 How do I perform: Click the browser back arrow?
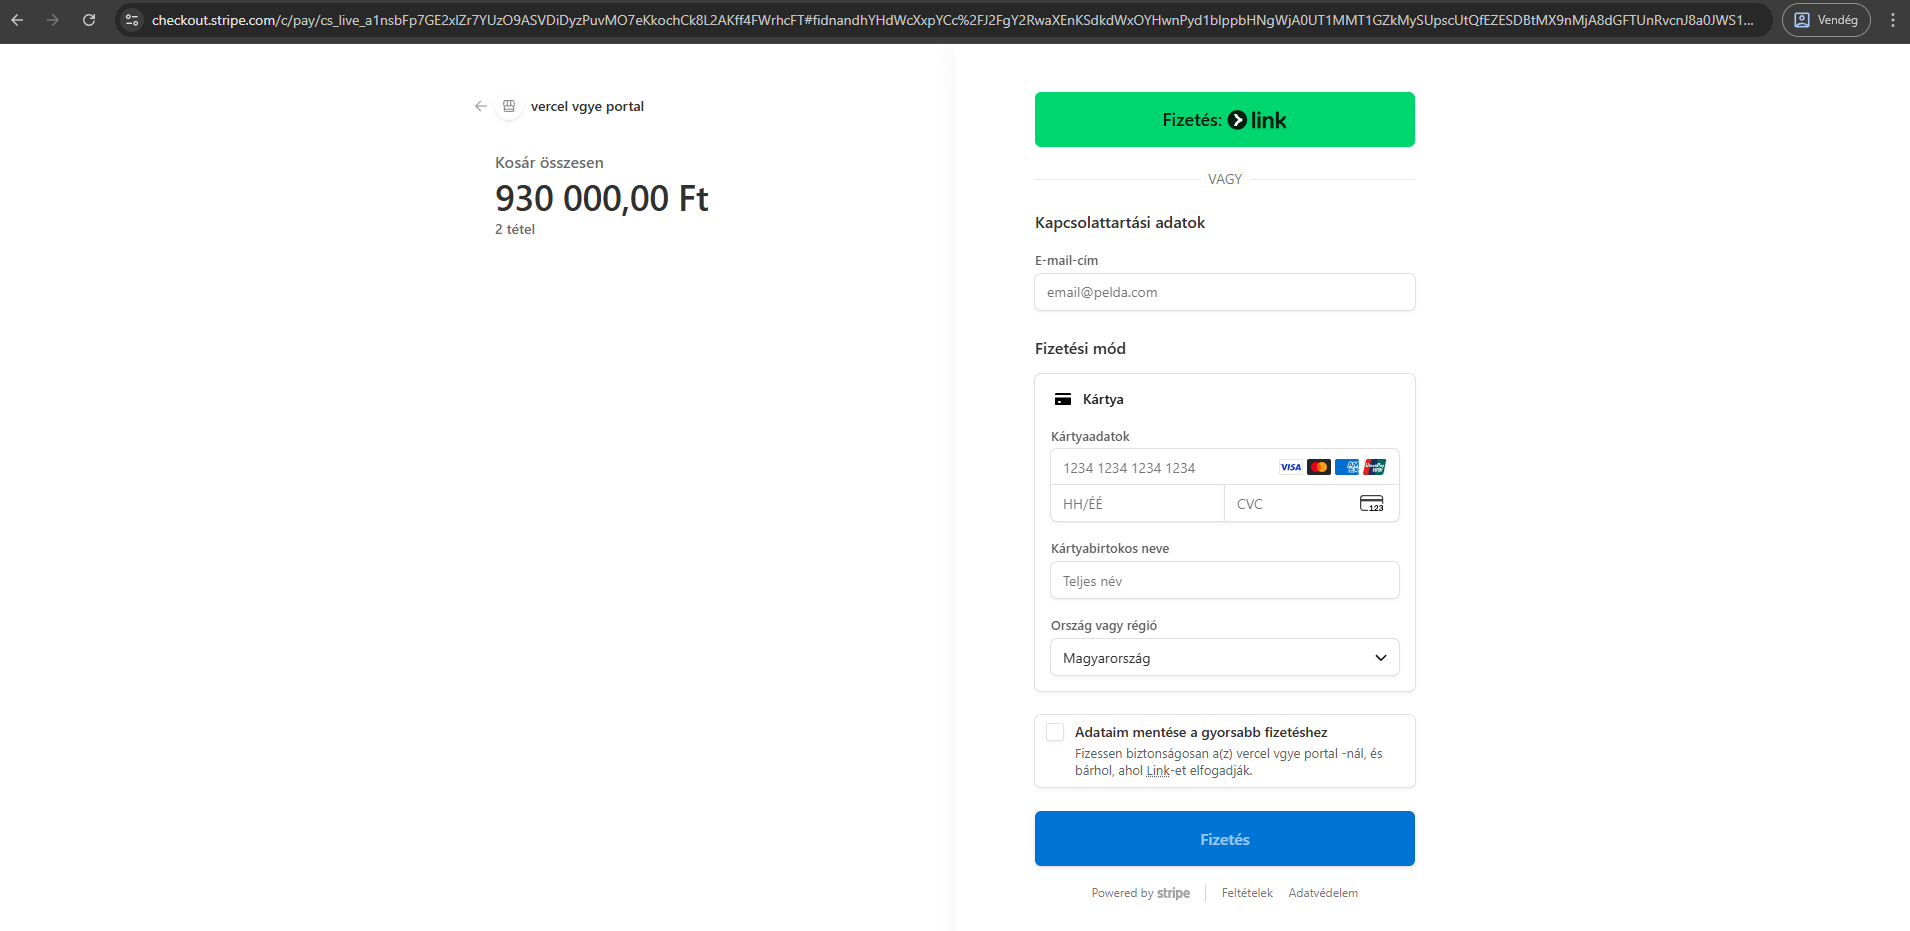pos(17,20)
